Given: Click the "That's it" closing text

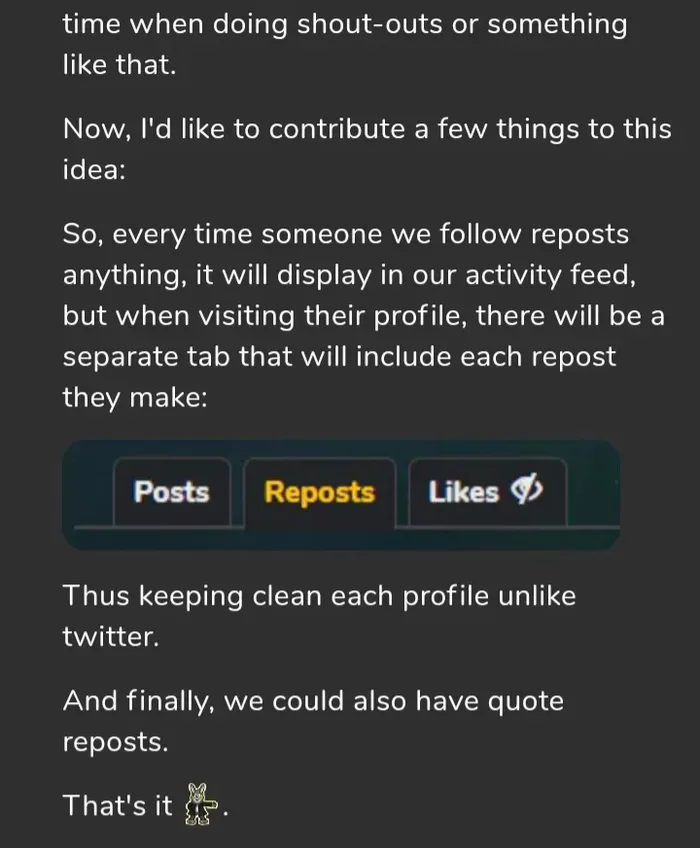Looking at the screenshot, I should point(117,805).
